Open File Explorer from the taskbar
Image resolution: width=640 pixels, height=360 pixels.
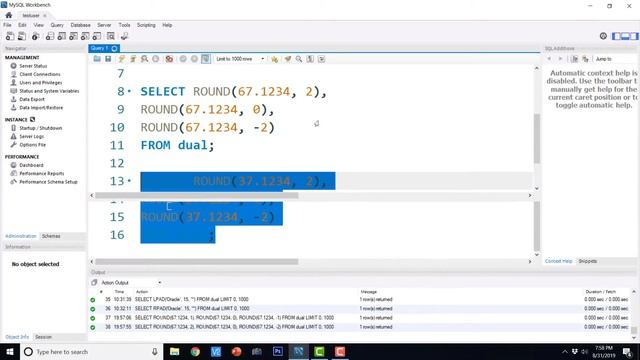coord(174,351)
